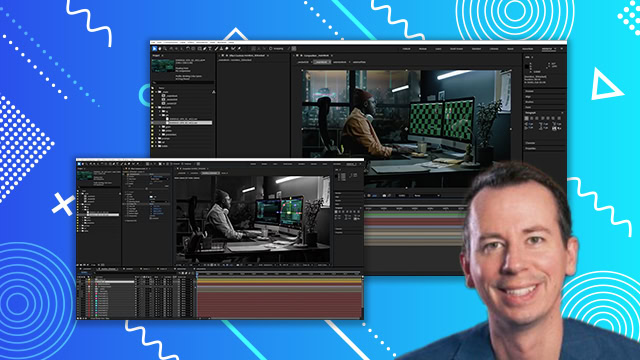This screenshot has height=360, width=640.
Task: Select the highlighted footage row in back window Project panel
Action: pos(182,123)
